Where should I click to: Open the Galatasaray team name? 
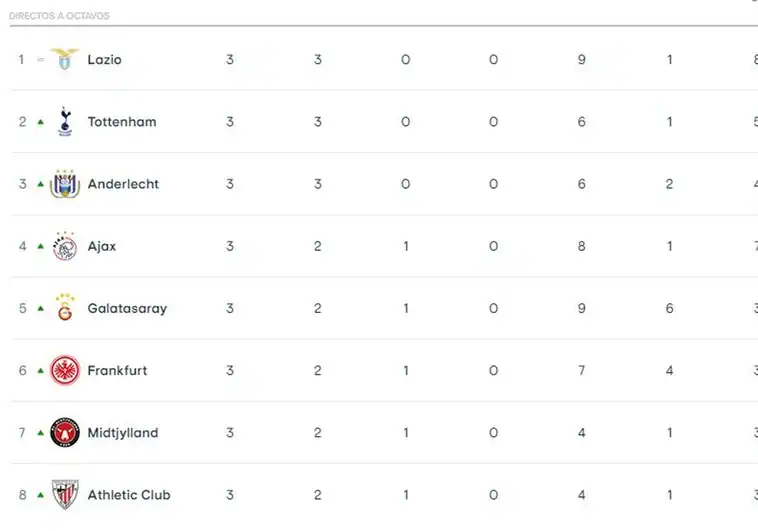127,309
